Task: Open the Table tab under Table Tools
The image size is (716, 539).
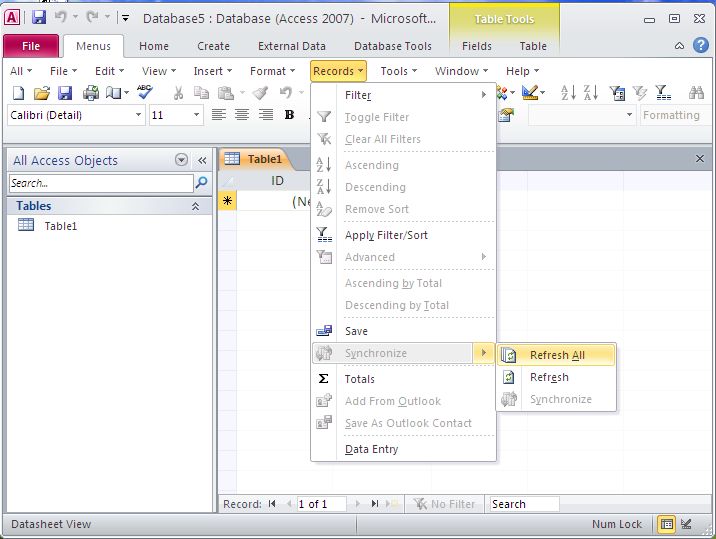Action: (533, 46)
